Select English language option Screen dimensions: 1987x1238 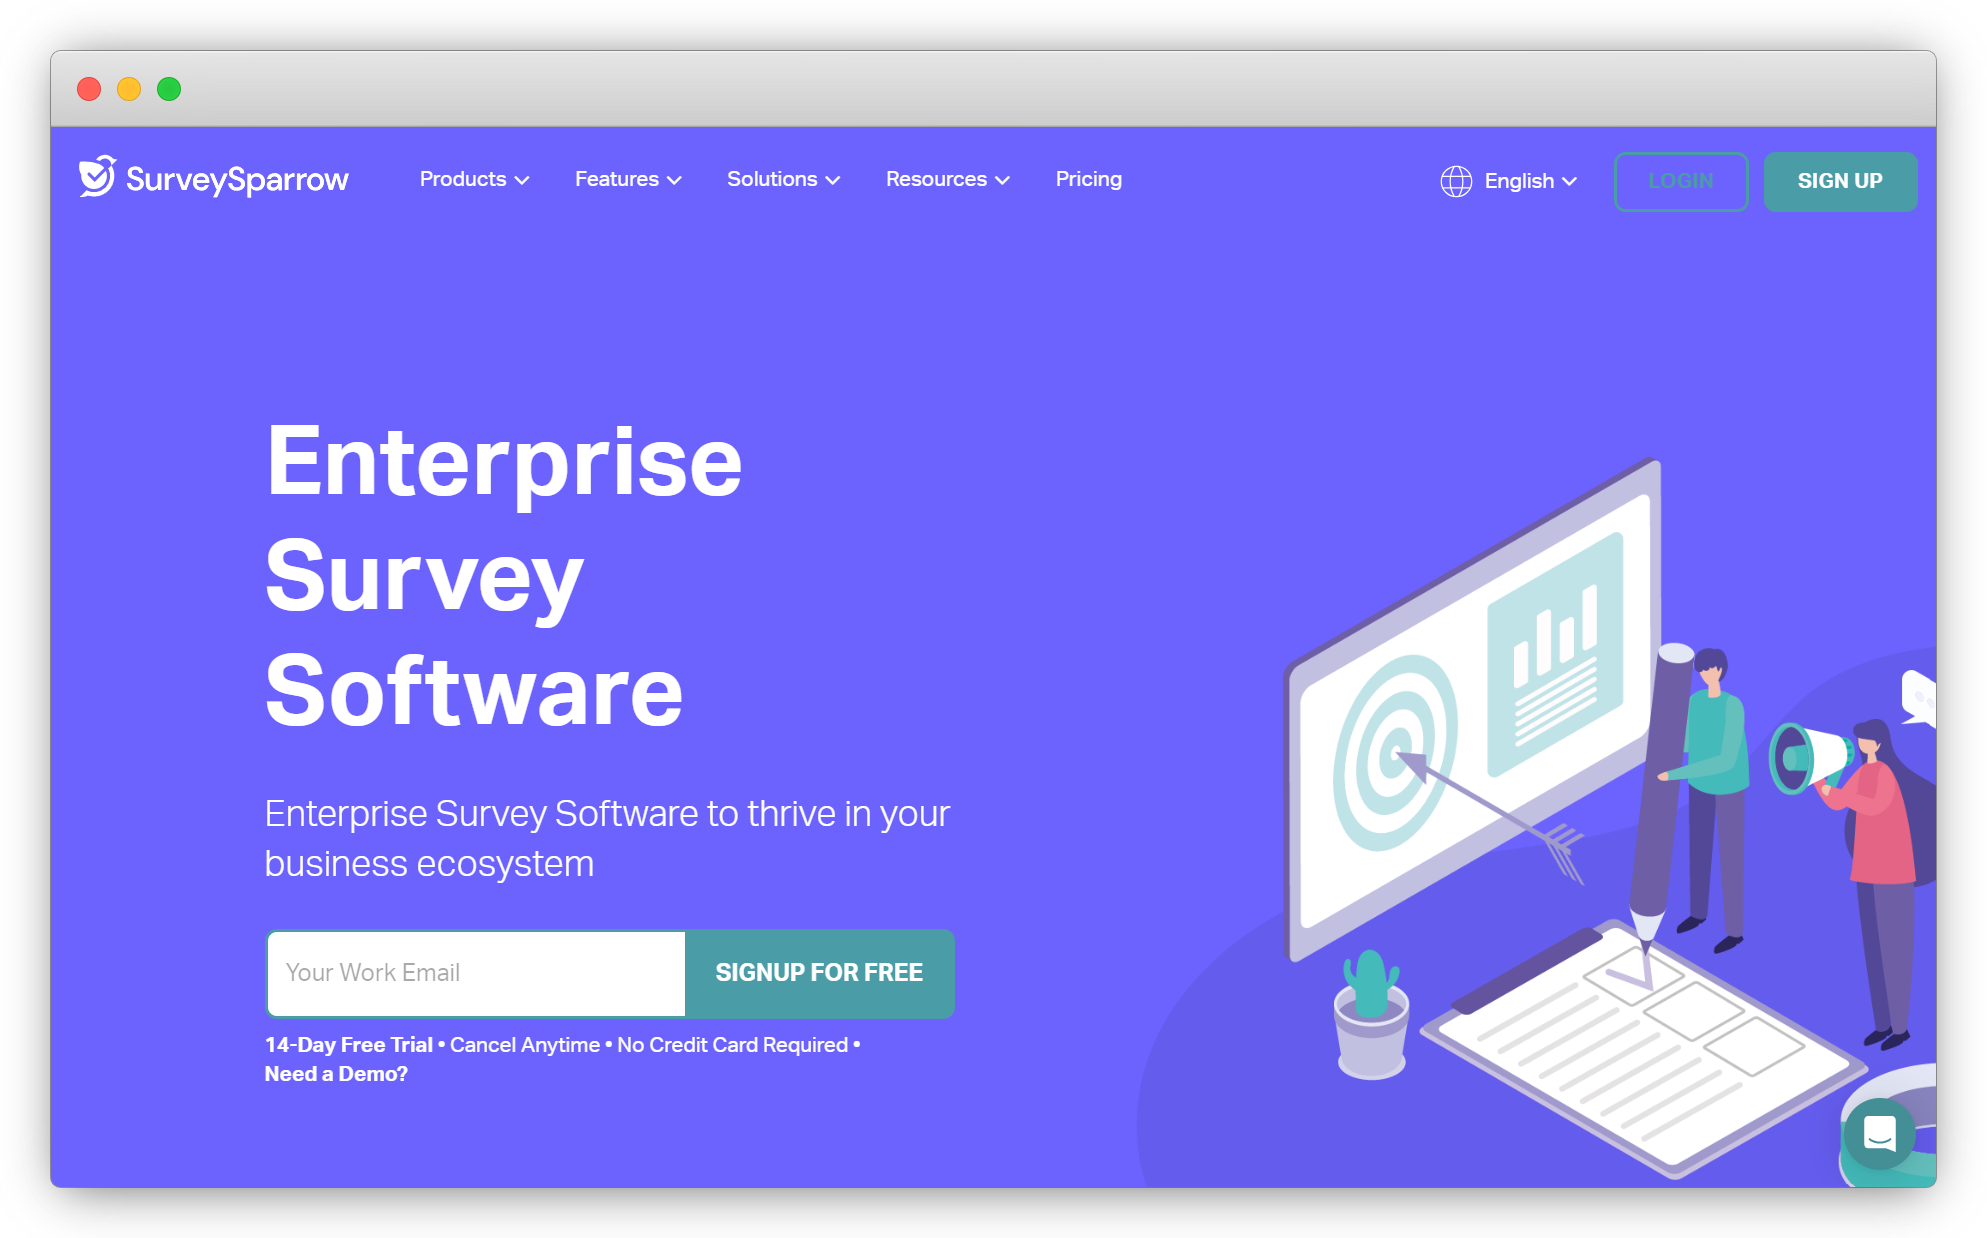(x=1509, y=180)
